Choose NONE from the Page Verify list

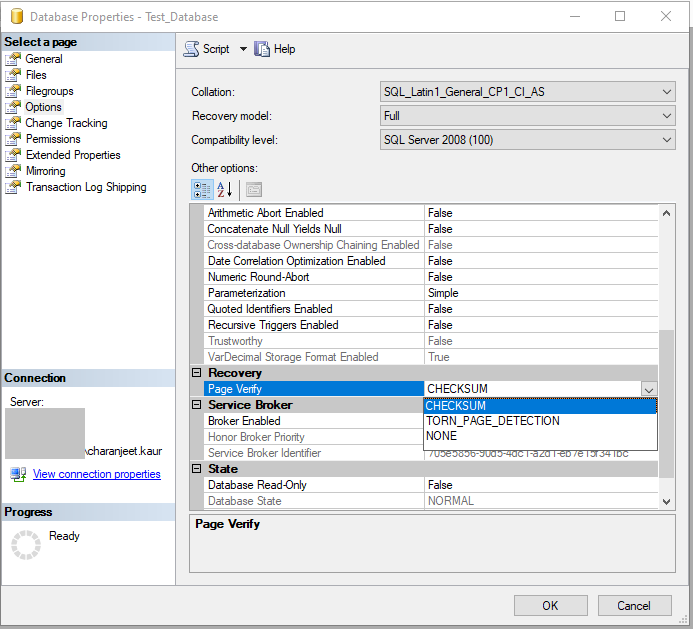[540, 436]
